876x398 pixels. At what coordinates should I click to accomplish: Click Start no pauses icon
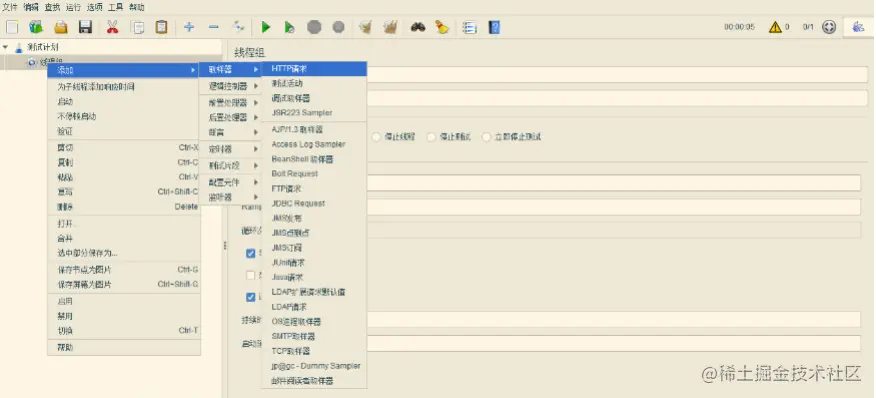[x=289, y=27]
